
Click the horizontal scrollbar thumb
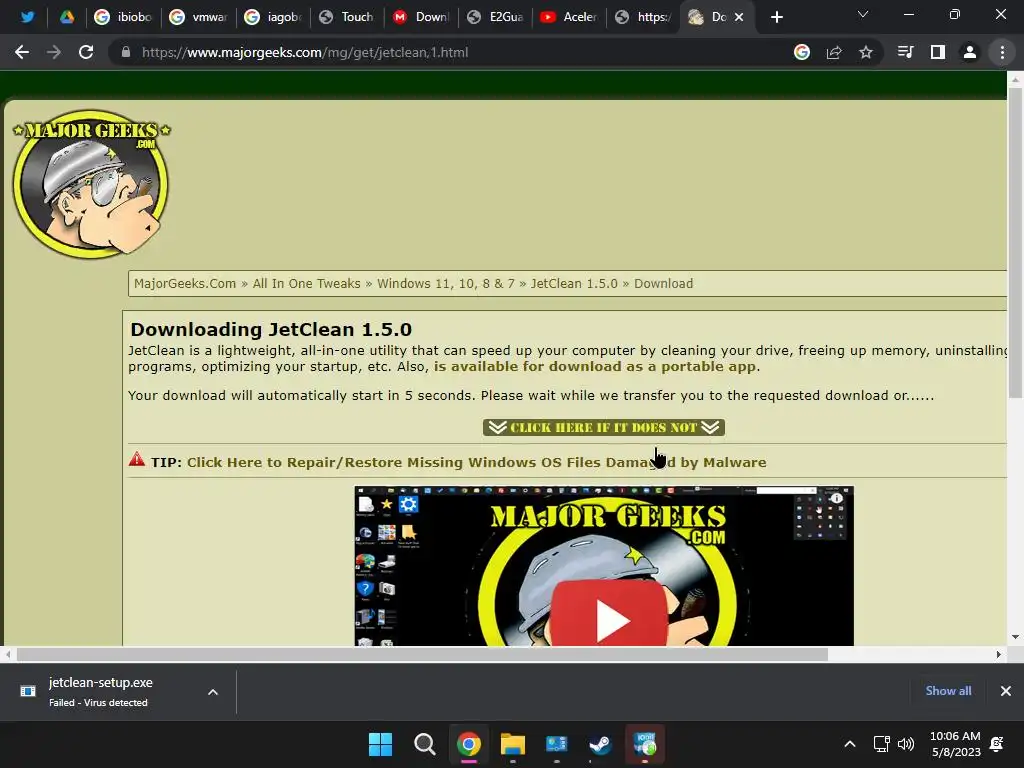coord(423,654)
